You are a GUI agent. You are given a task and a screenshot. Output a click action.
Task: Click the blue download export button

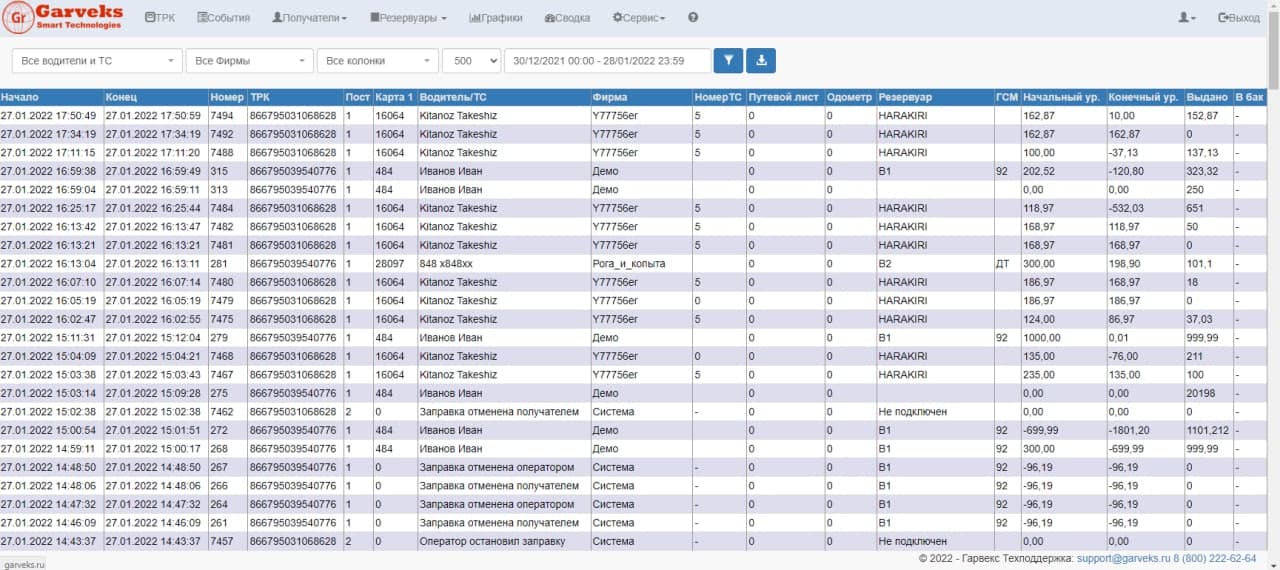[761, 61]
